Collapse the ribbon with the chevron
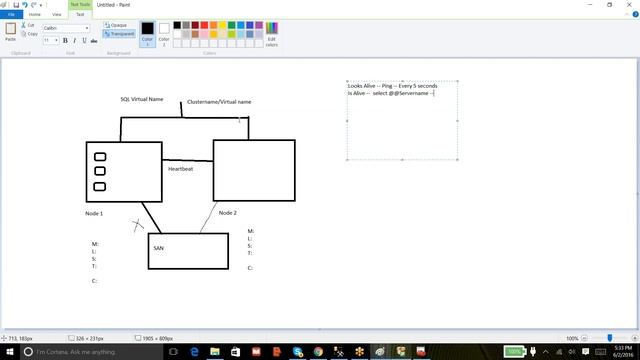This screenshot has height=360, width=640. click(627, 14)
